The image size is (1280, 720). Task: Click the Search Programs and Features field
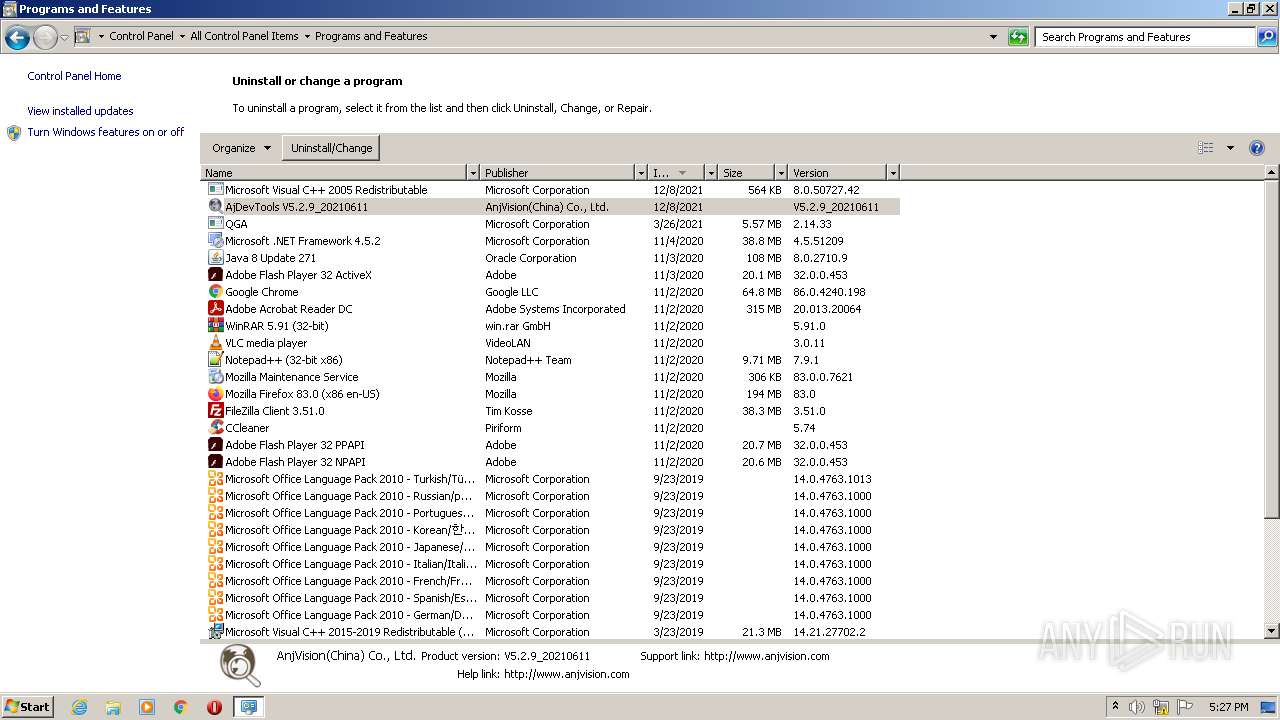1145,37
